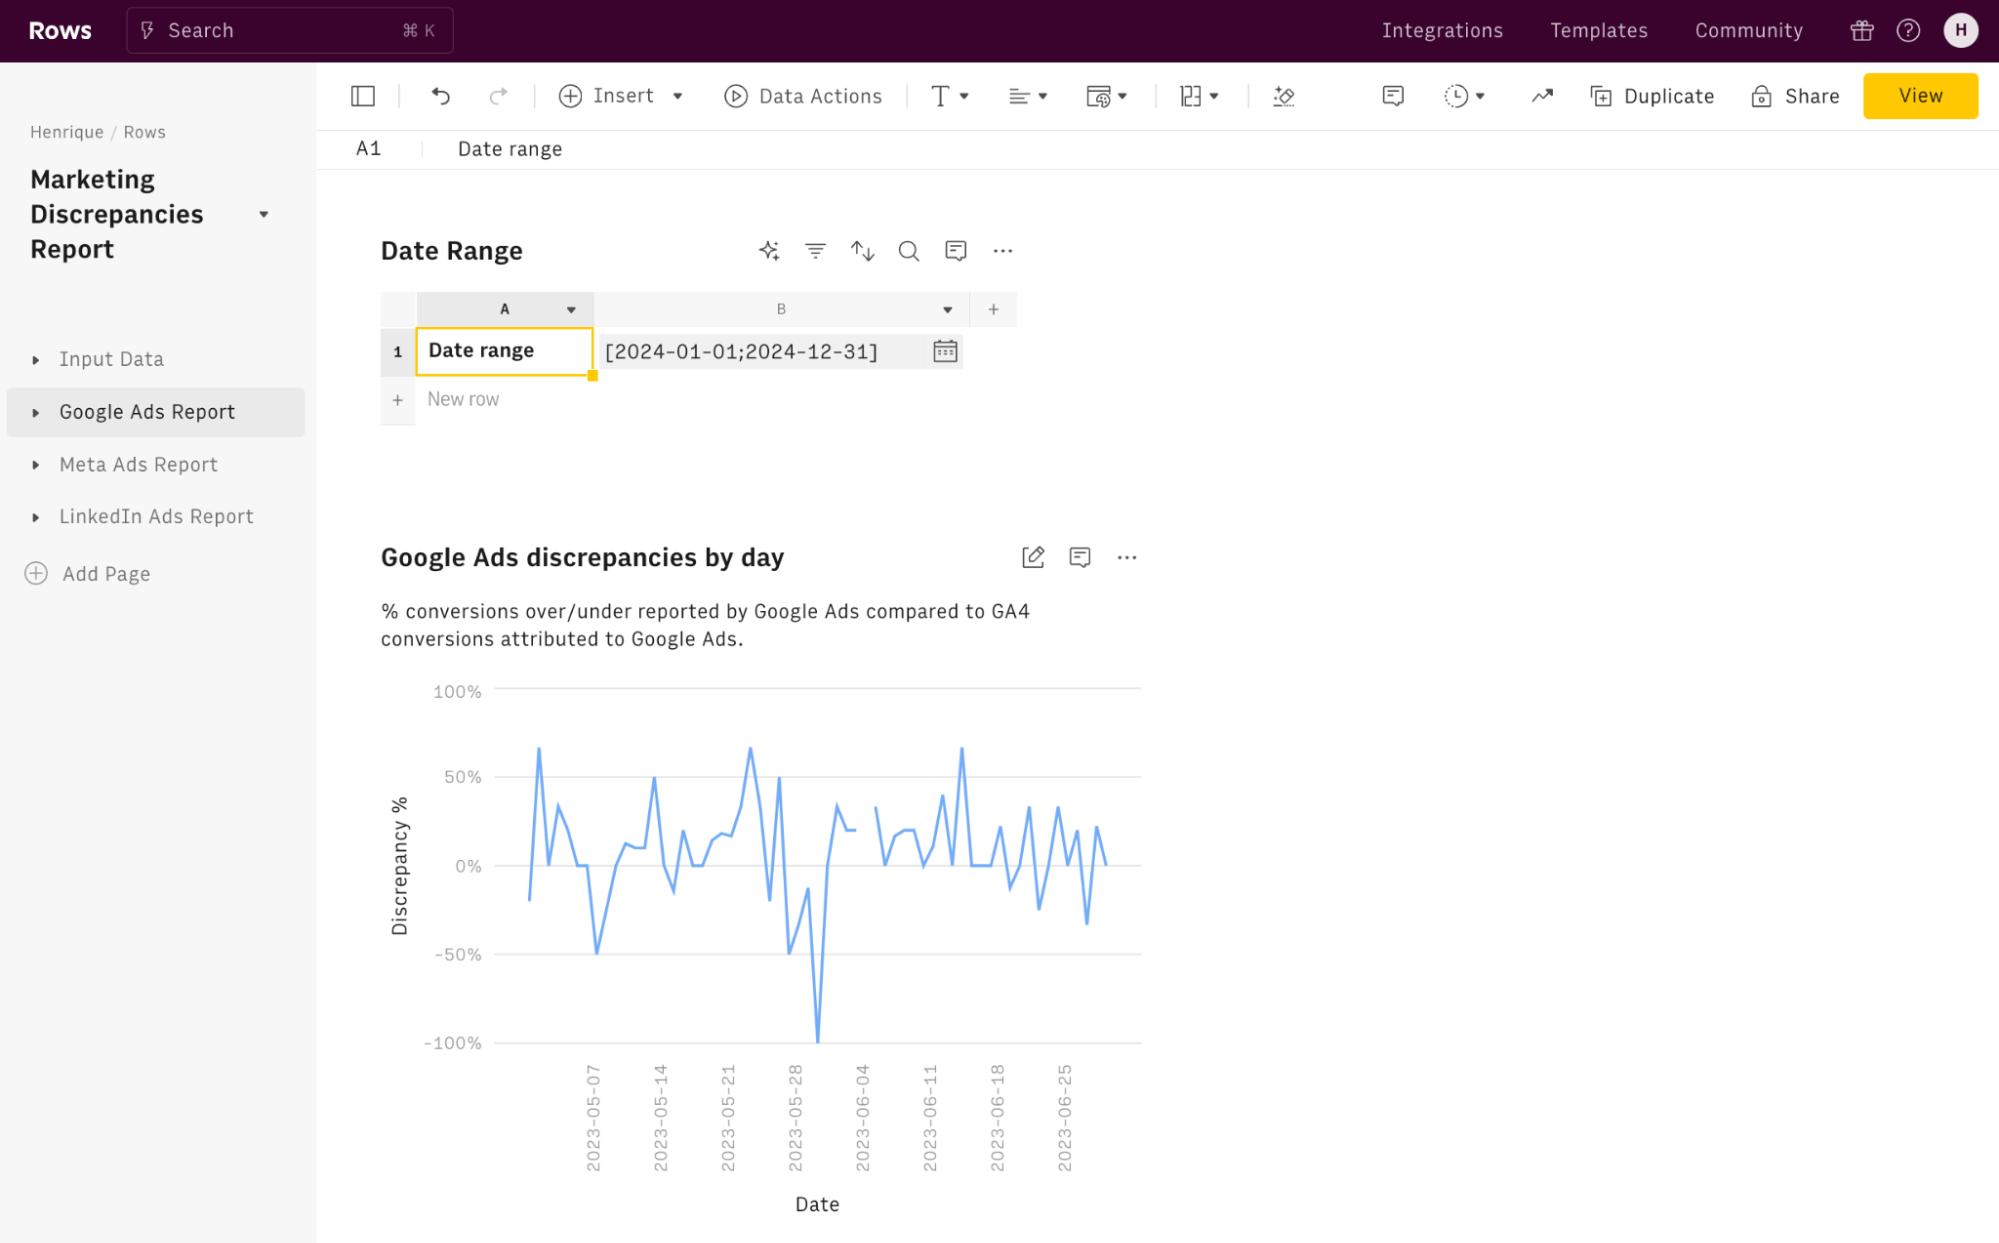Click the AI sparkle icon on Date Range table
The image size is (1999, 1243).
tap(768, 251)
